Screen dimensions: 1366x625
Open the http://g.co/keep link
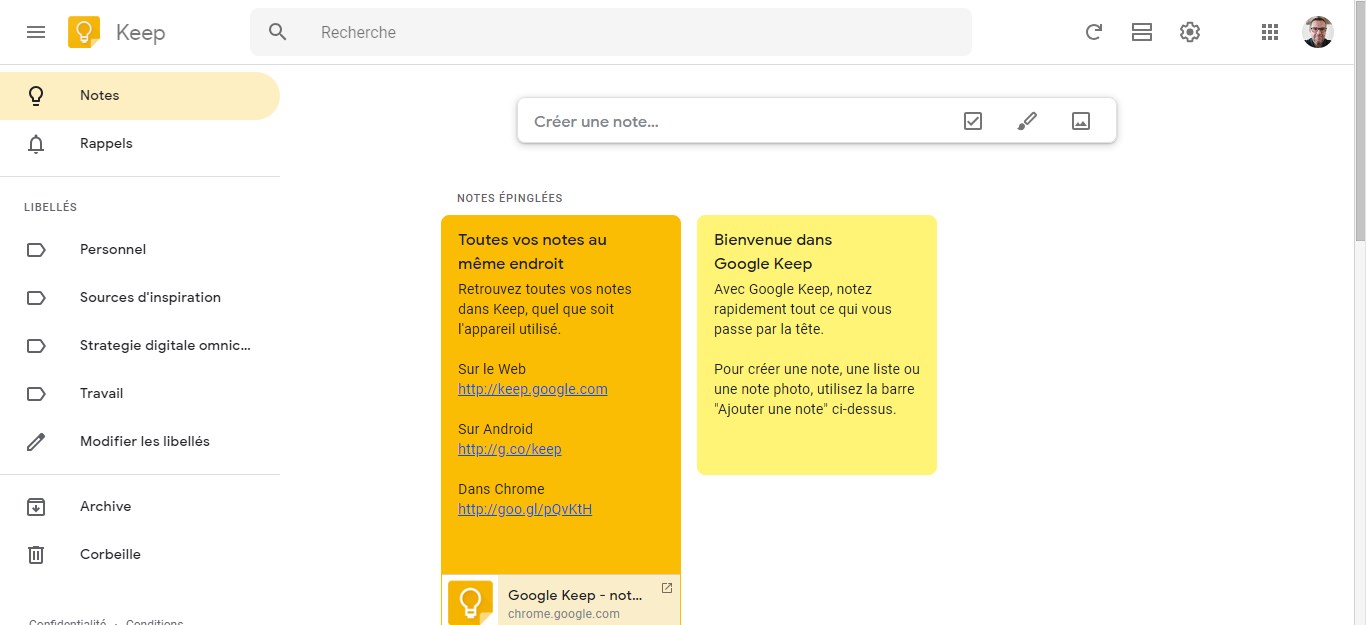click(x=510, y=449)
